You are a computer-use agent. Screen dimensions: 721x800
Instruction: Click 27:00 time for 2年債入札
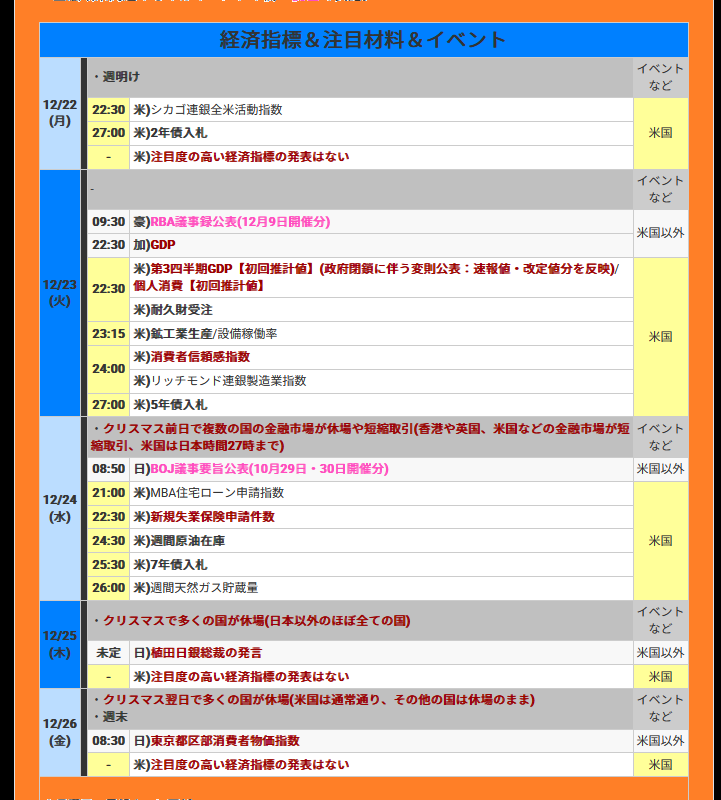(x=109, y=133)
